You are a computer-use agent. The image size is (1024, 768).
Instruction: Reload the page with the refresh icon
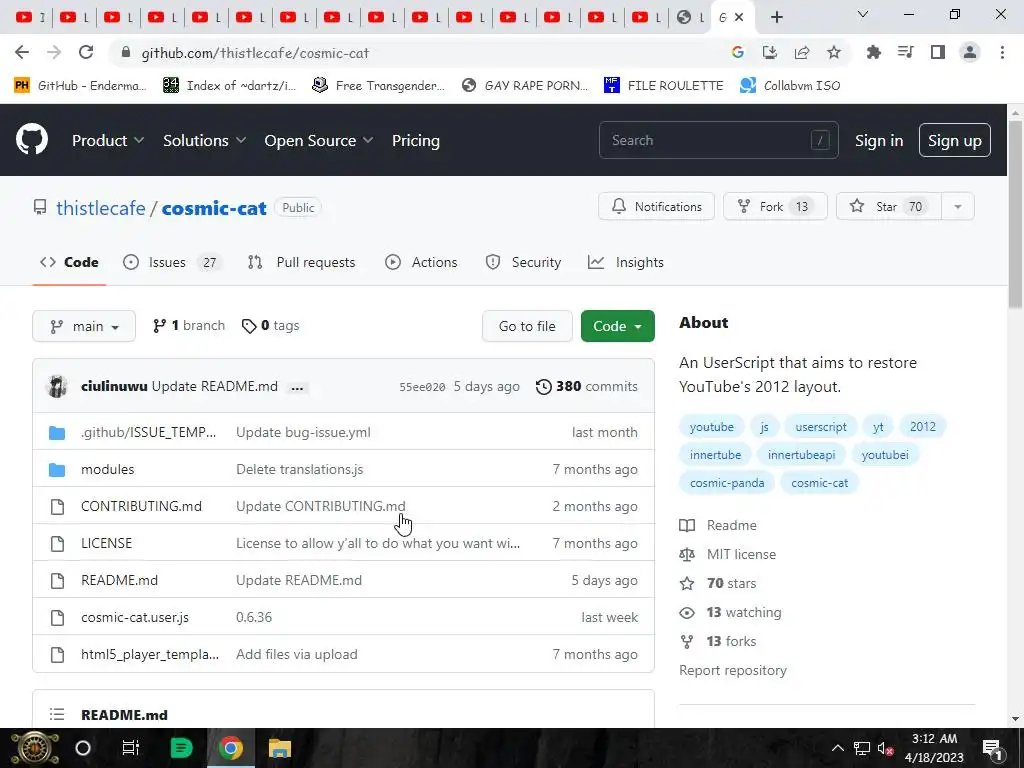(86, 53)
